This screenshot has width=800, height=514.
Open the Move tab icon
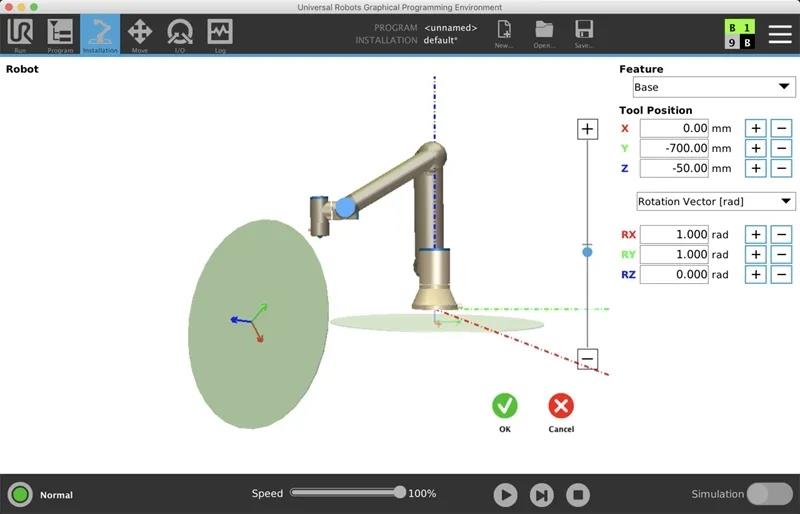tap(140, 34)
